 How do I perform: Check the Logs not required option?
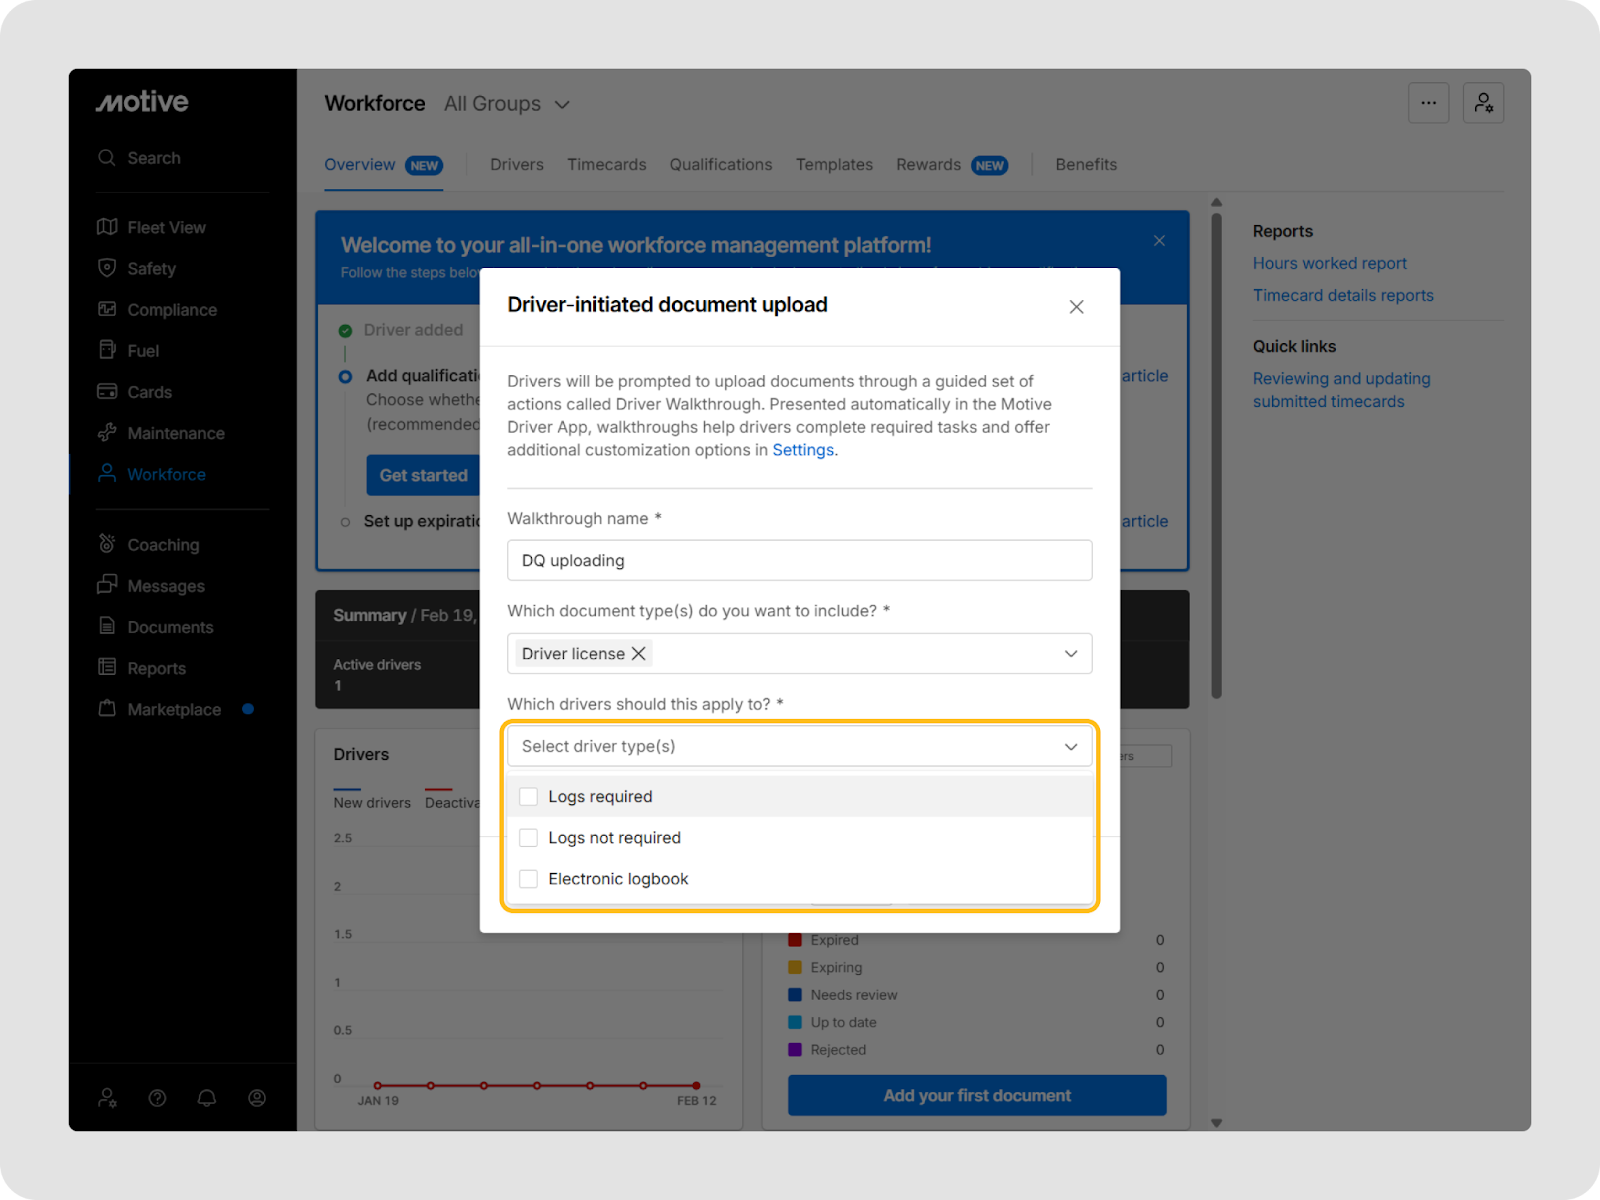pyautogui.click(x=529, y=838)
